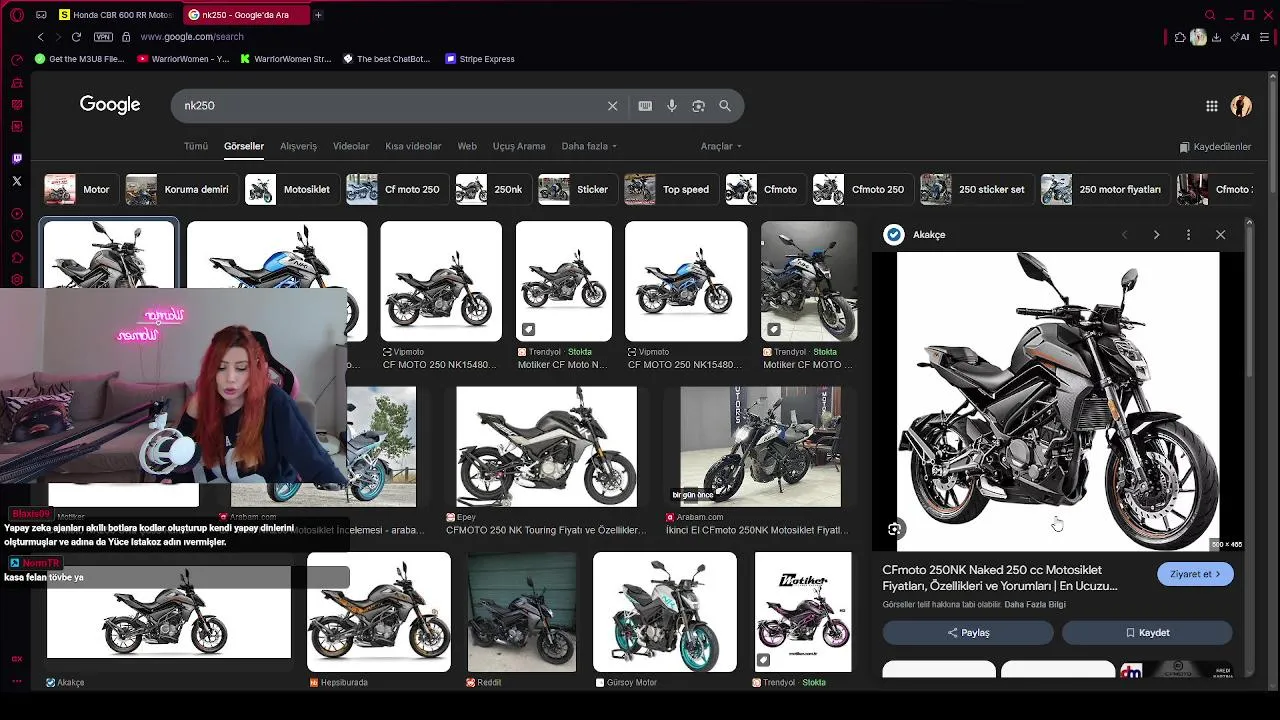Open Get the M3U8 File bookmark
Image resolution: width=1280 pixels, height=720 pixels.
coord(79,59)
